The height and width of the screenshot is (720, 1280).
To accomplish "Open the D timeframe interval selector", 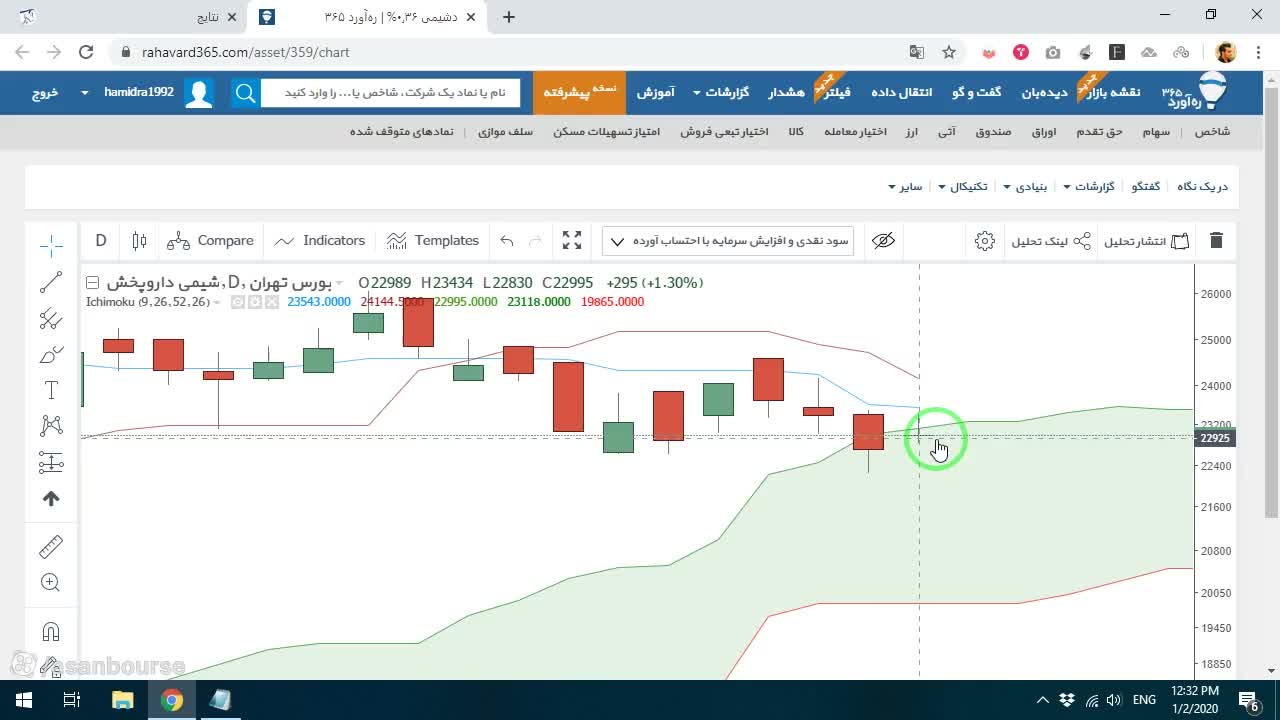I will click(101, 241).
